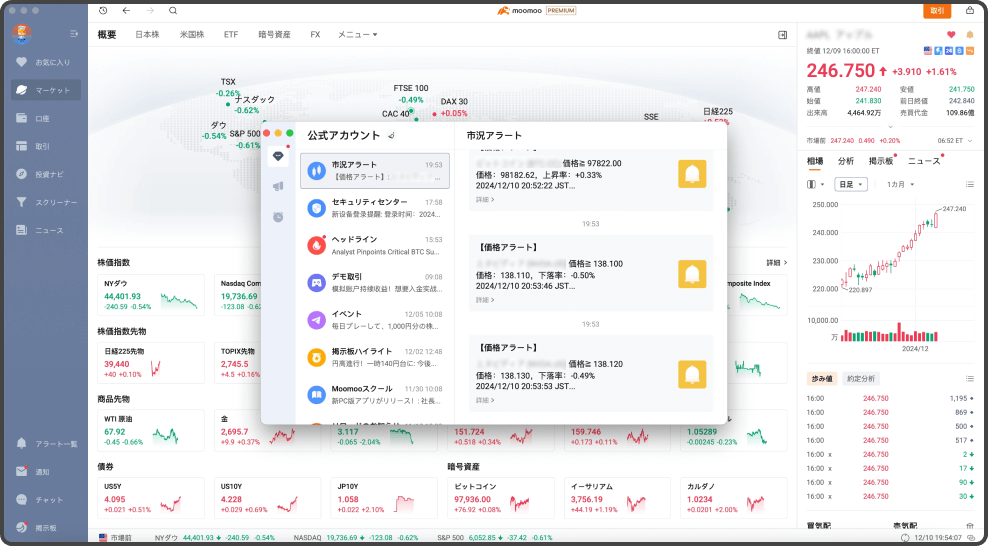This screenshot has height=546, width=988.
Task: Open 詳細 on the 138.120 price alert
Action: pos(485,400)
